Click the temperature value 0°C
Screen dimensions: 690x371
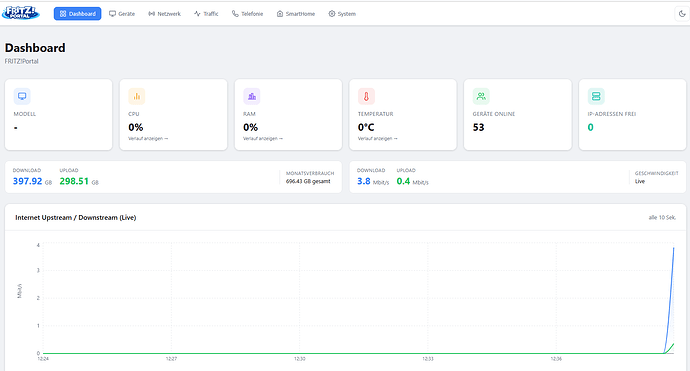coord(366,127)
